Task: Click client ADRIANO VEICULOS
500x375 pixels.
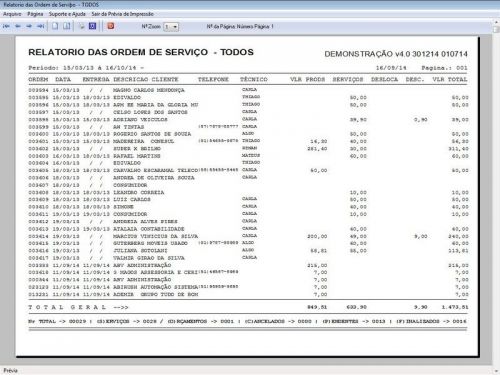Action: click(140, 120)
